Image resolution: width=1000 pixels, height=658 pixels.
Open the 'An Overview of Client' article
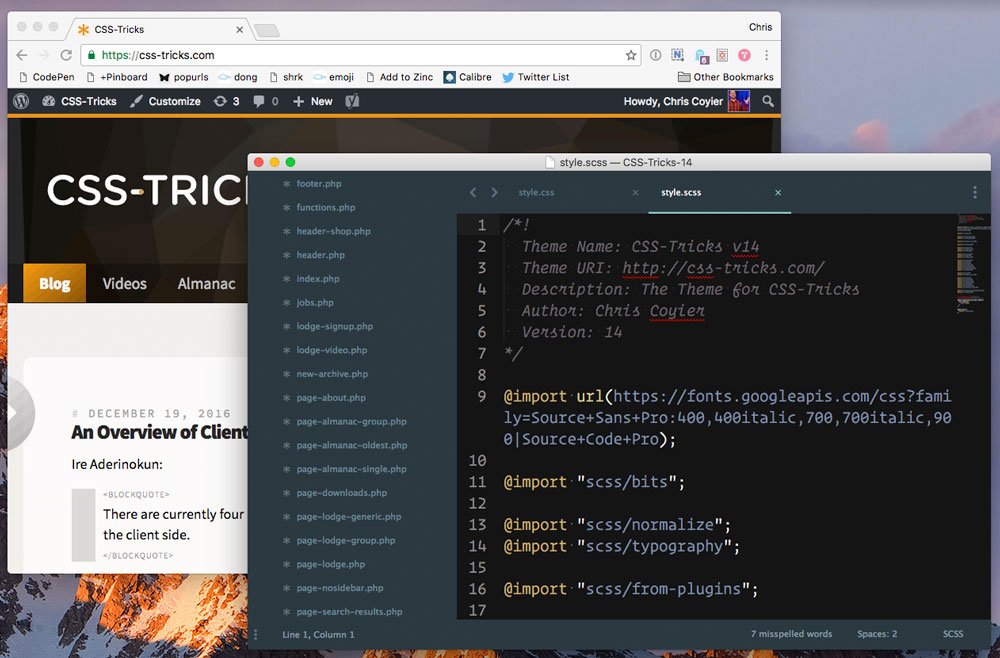tap(159, 433)
